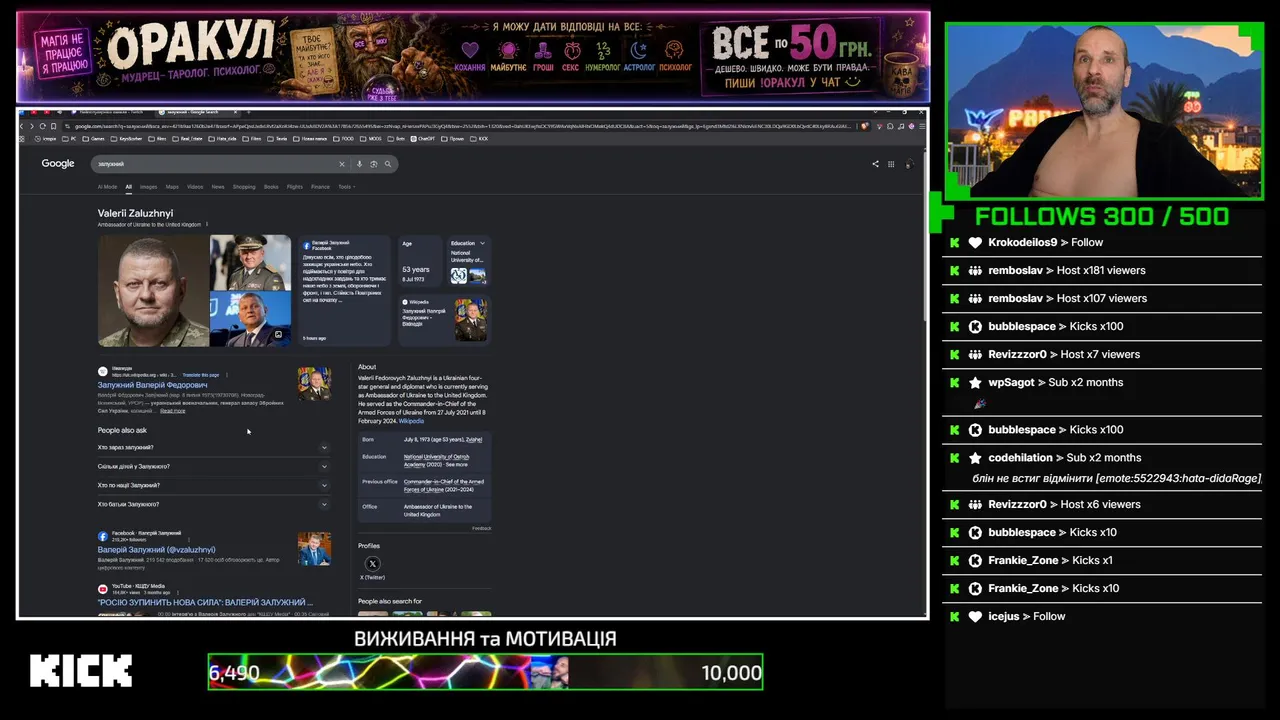This screenshot has height=720, width=1280.
Task: Click the Feedback link under the panel
Action: (482, 528)
